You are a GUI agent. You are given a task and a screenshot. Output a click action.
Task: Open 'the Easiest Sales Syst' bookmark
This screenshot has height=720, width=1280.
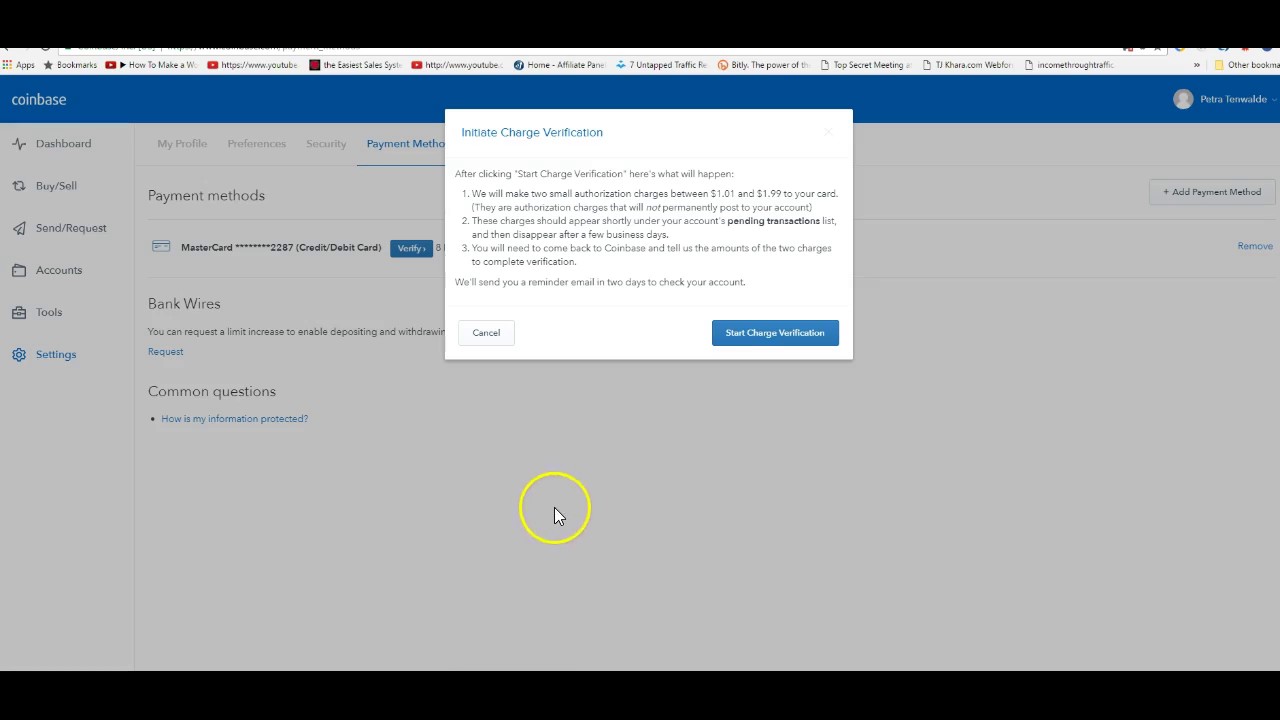pos(355,65)
